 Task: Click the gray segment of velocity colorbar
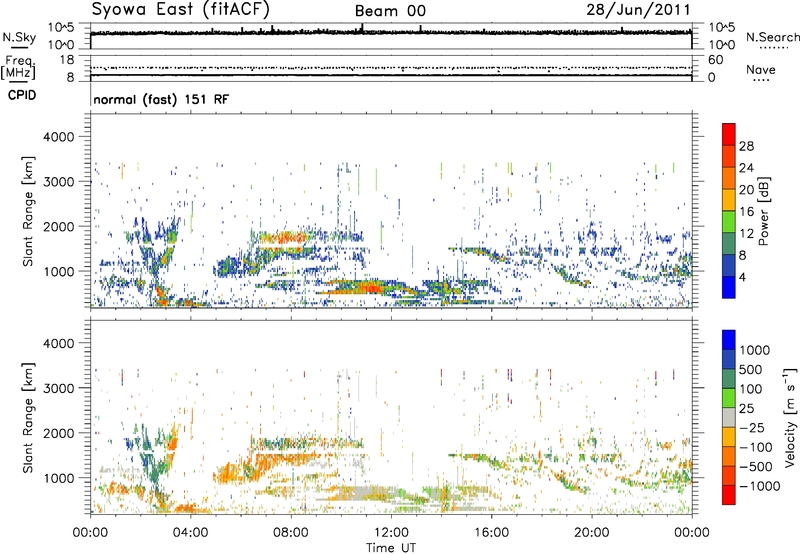pos(729,418)
